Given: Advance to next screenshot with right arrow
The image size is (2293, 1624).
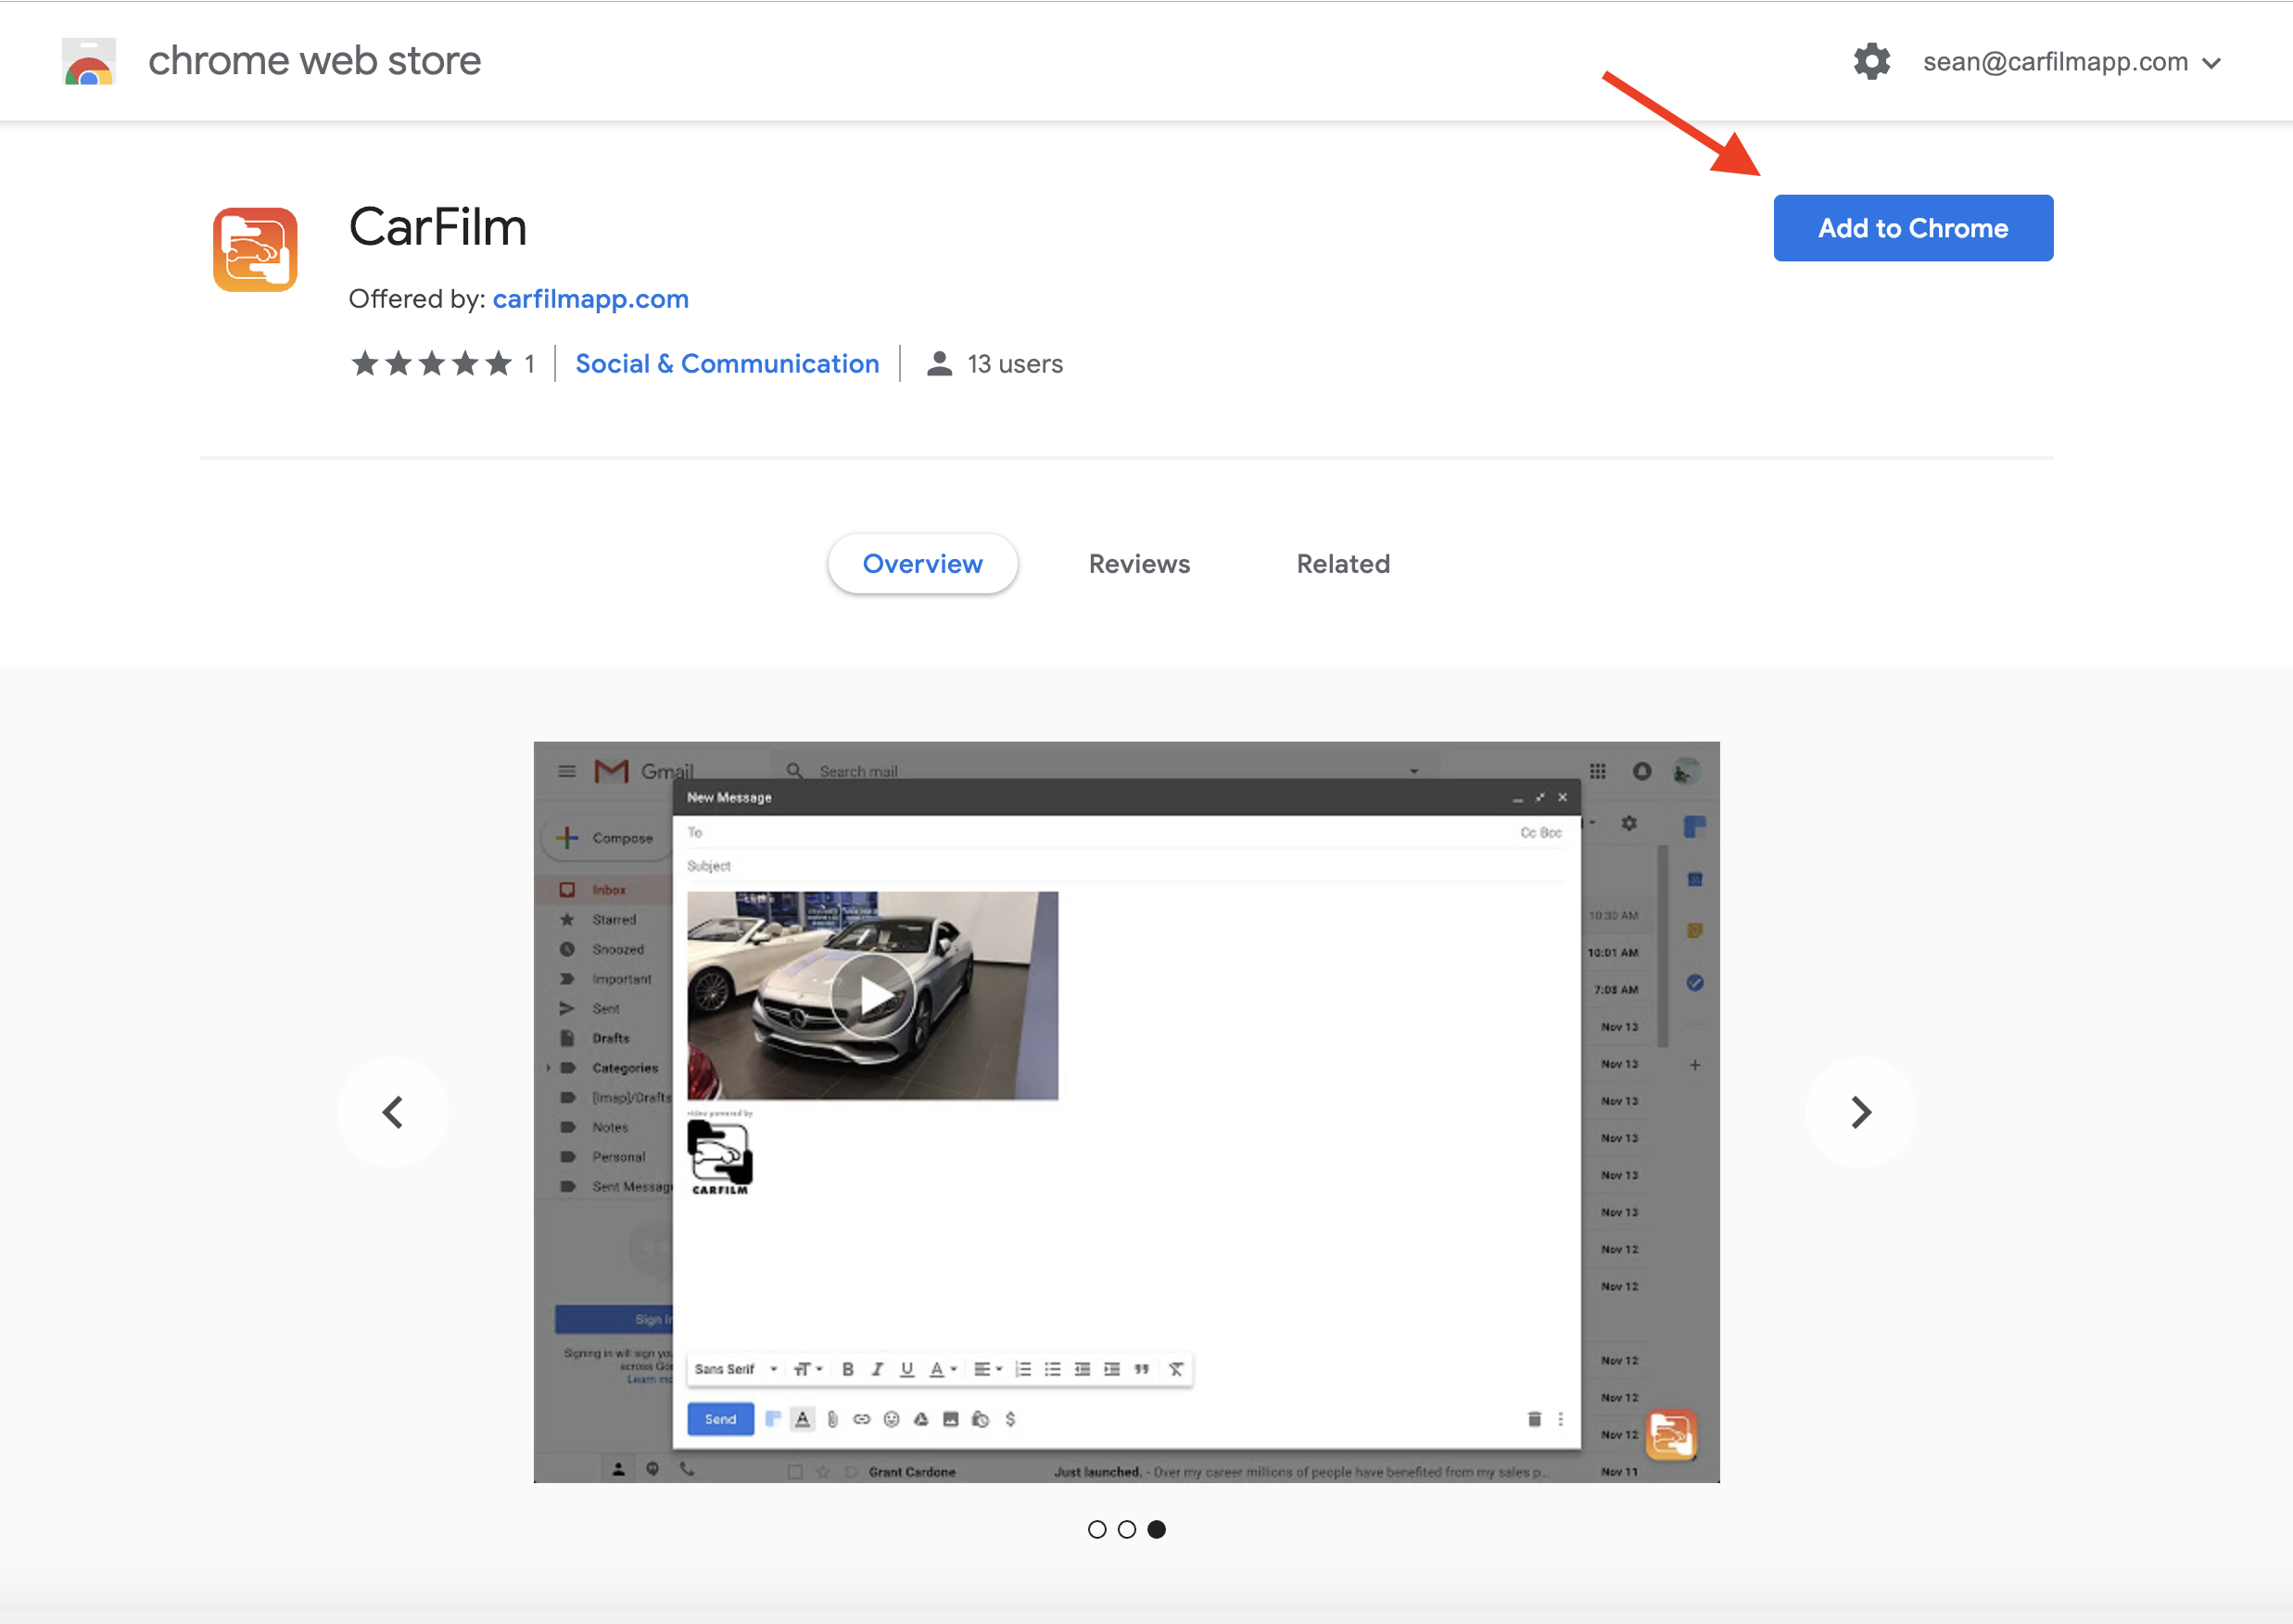Looking at the screenshot, I should [x=1860, y=1112].
